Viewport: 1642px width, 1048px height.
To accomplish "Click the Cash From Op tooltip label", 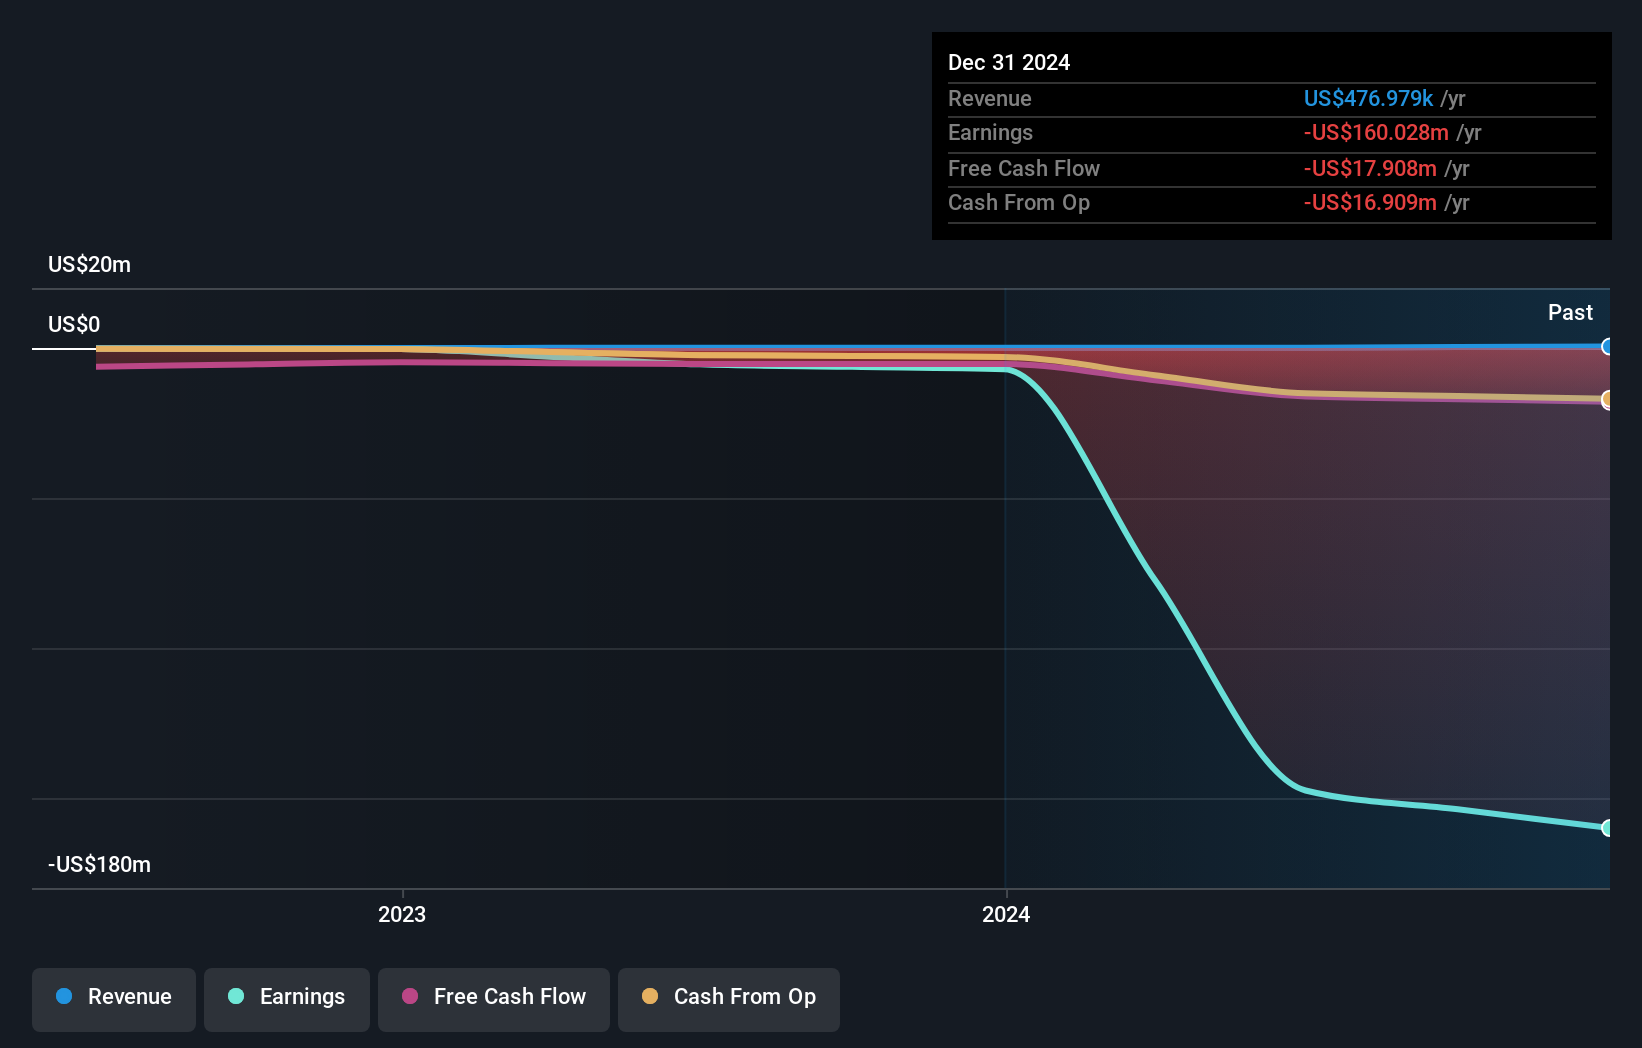I will pos(1019,202).
